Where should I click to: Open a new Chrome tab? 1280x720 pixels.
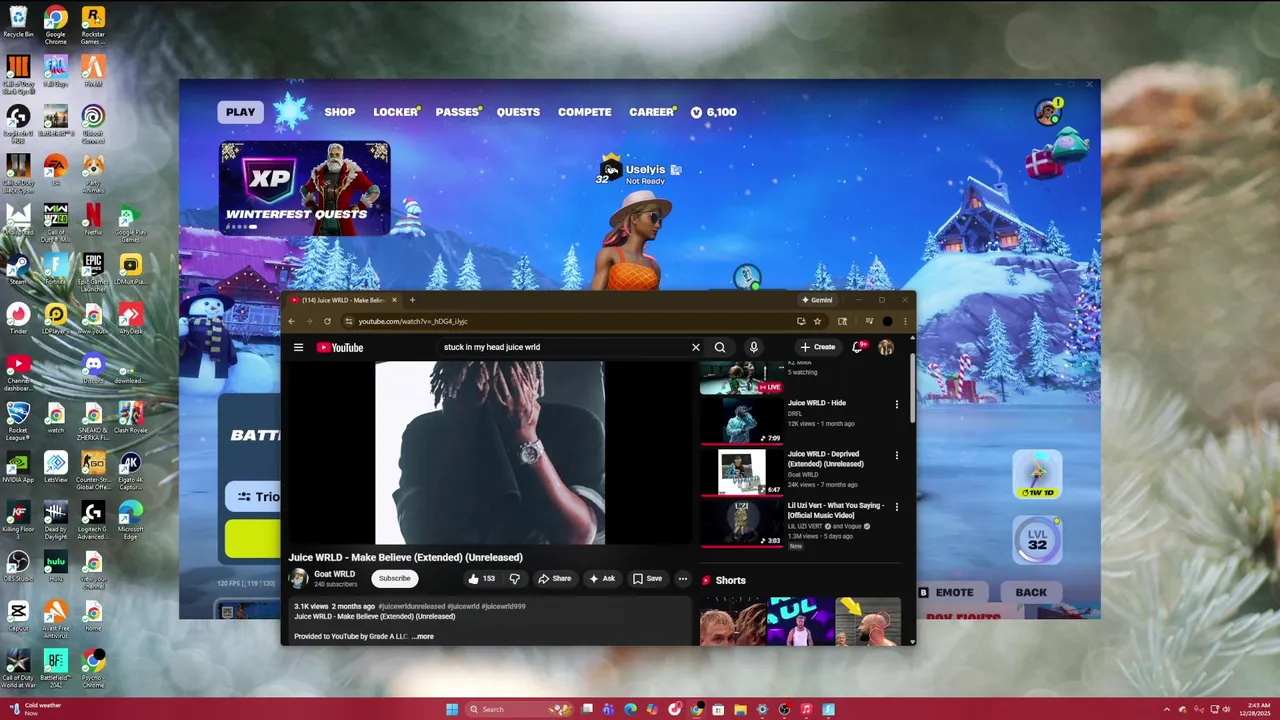[x=412, y=300]
